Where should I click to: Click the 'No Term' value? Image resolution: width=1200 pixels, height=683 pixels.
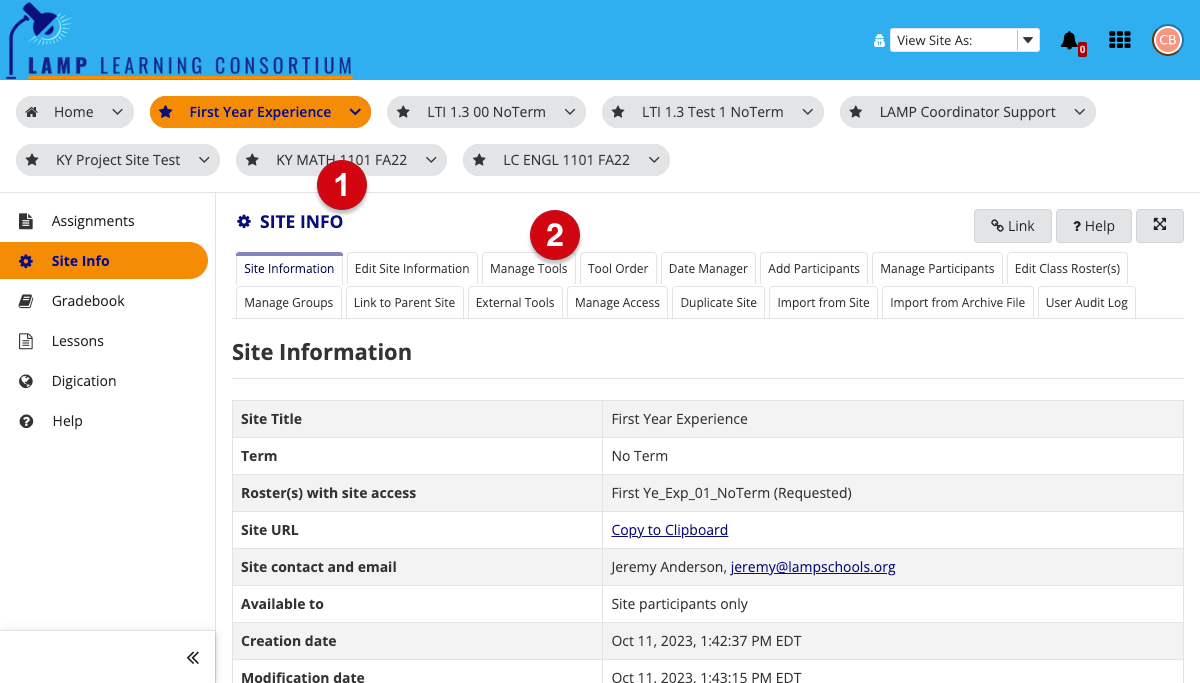pos(640,456)
